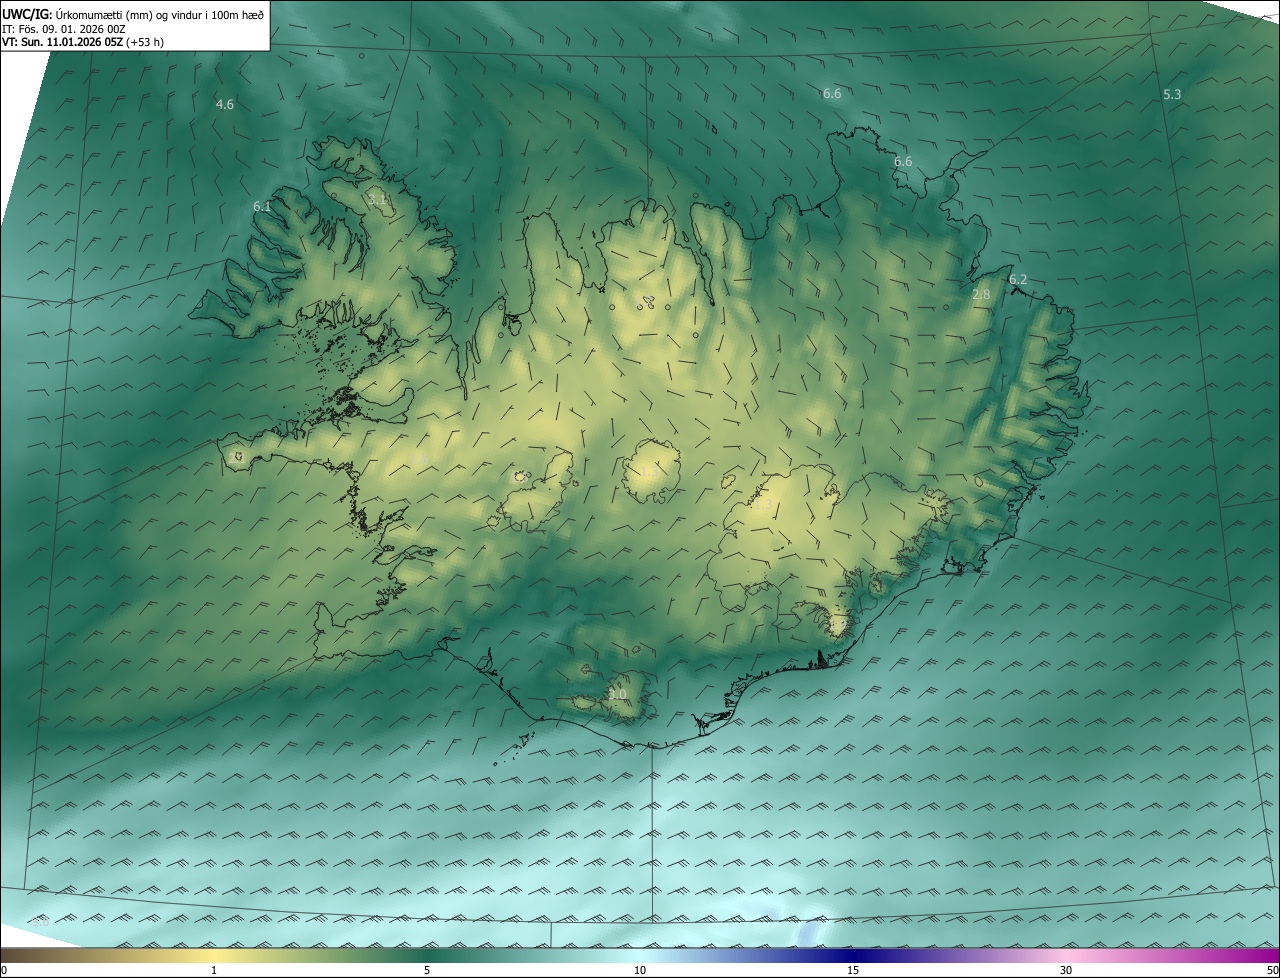Click the '30' tick on the color scale
Screen dimensions: 1280x978
click(1066, 970)
